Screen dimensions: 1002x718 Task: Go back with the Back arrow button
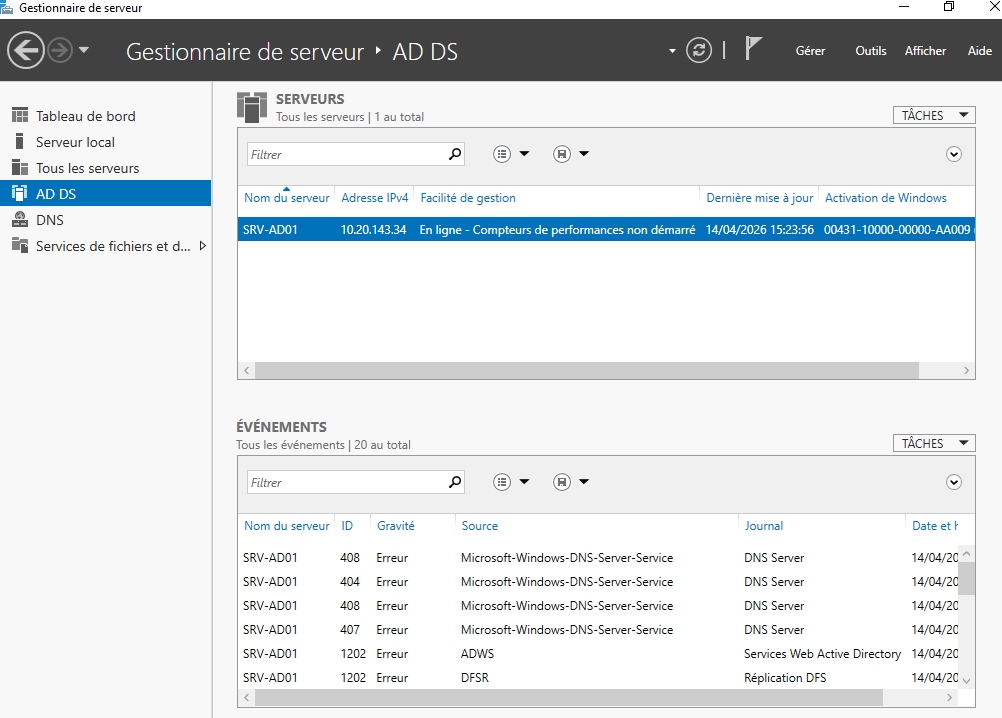(26, 50)
